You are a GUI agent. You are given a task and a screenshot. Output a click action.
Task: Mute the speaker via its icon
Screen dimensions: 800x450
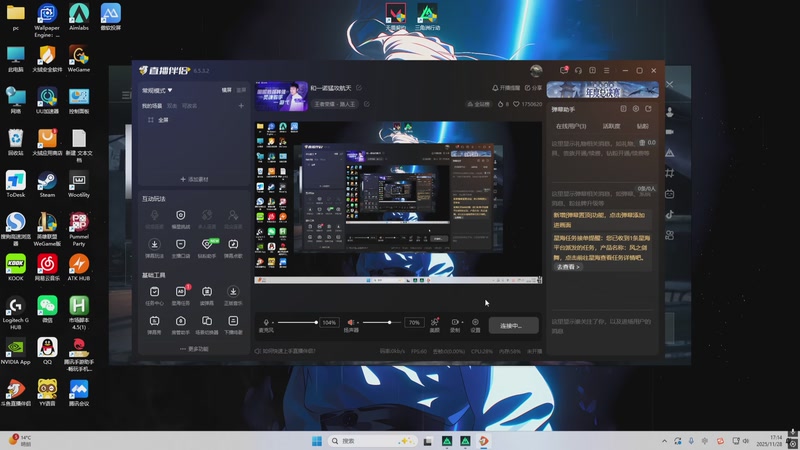[x=351, y=322]
